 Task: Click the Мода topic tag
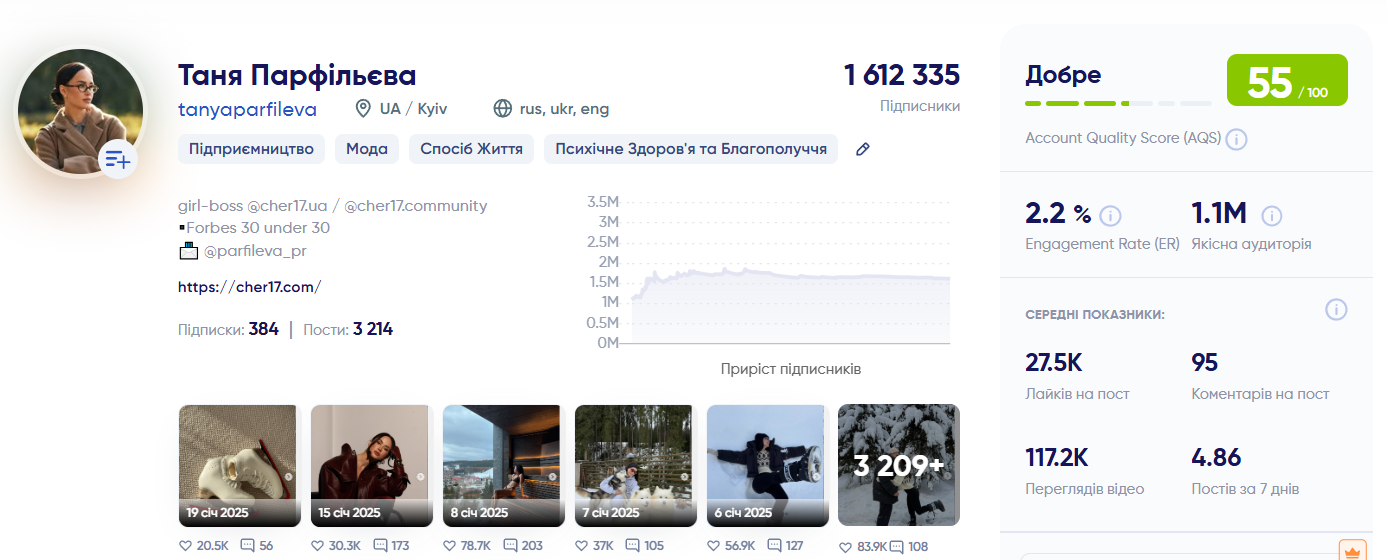(x=367, y=149)
